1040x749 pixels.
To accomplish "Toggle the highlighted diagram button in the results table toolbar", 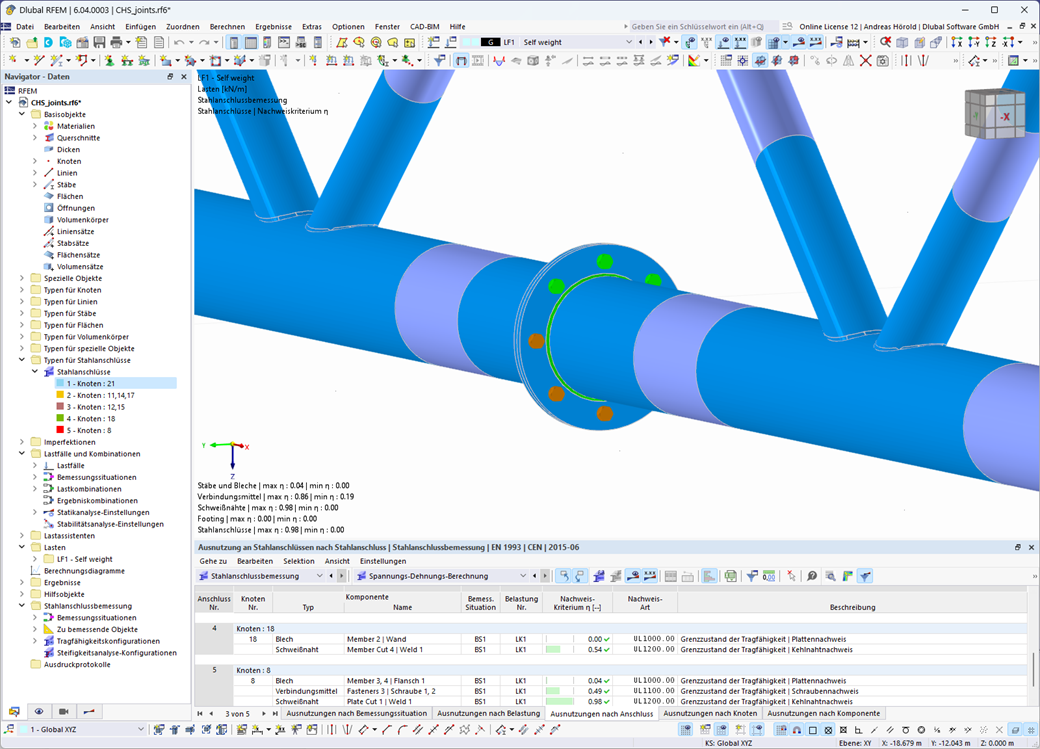I will (x=709, y=576).
